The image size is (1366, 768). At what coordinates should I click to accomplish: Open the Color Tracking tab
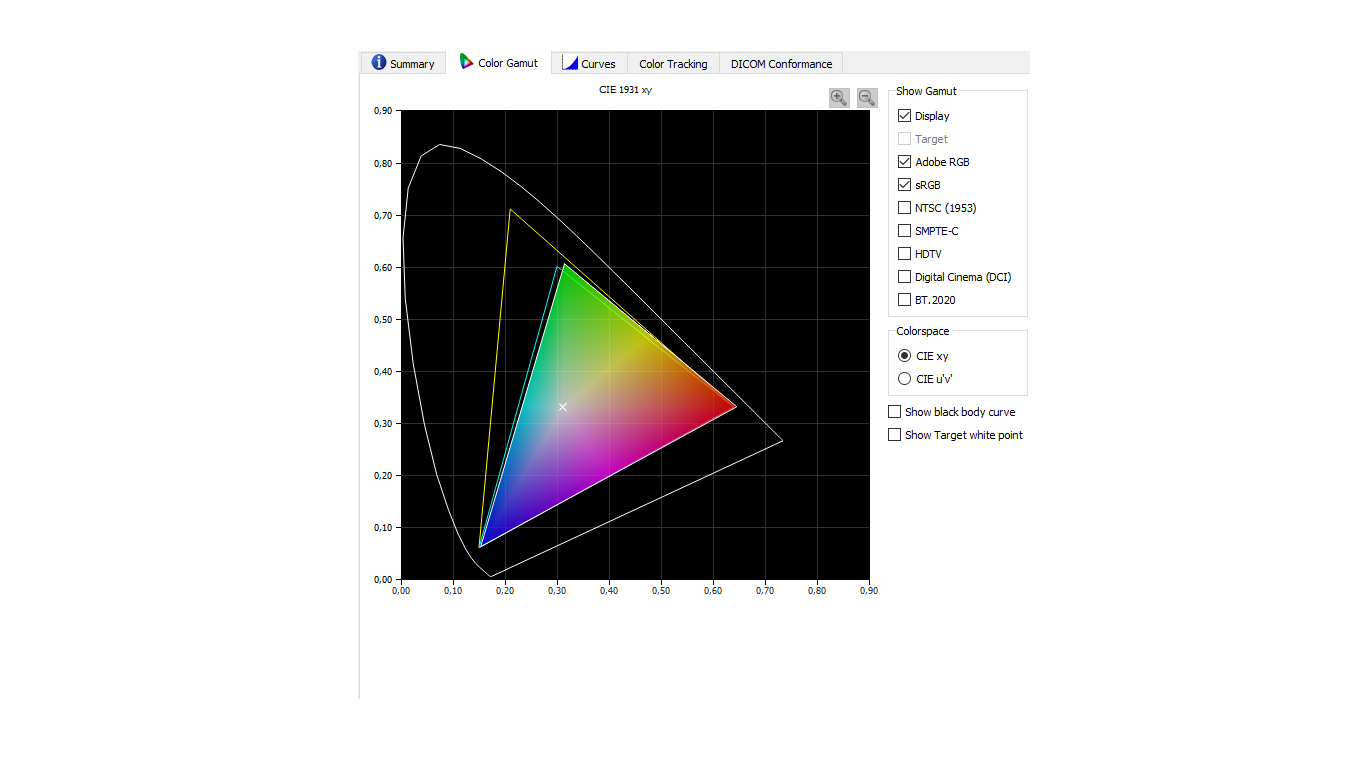[x=673, y=63]
